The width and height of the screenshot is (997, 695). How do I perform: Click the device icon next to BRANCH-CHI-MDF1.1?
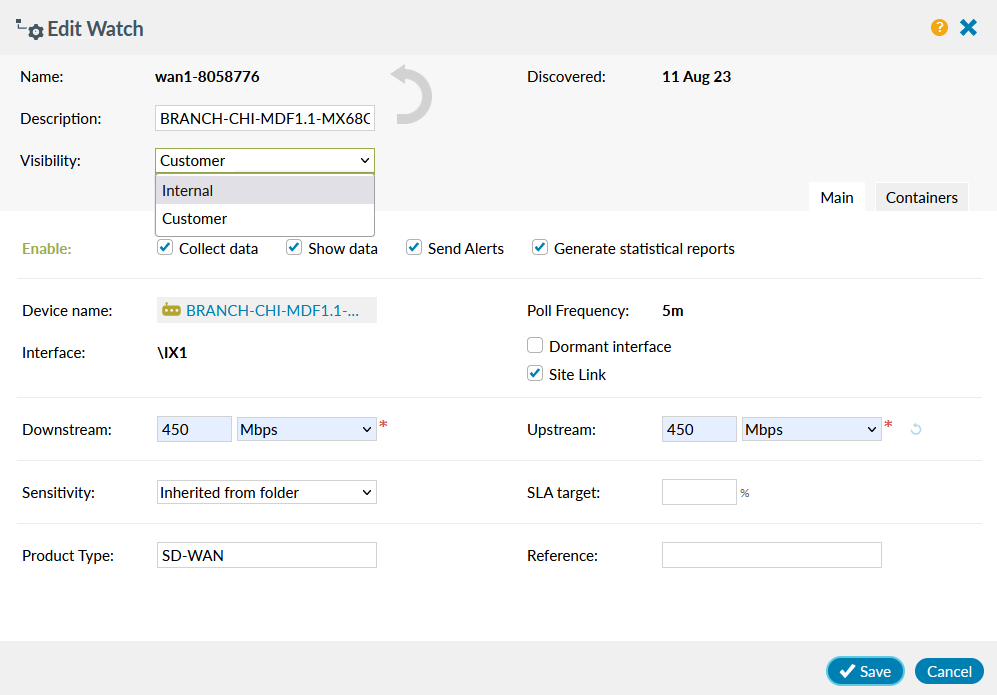point(172,310)
